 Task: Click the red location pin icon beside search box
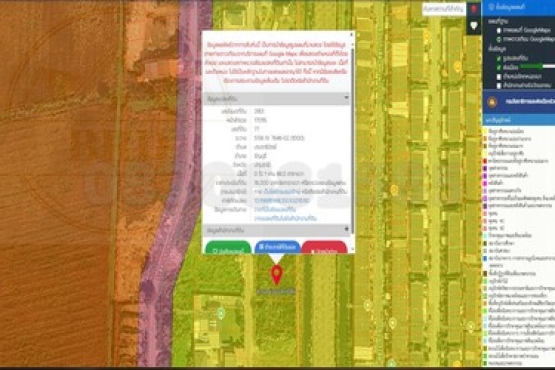tap(474, 10)
